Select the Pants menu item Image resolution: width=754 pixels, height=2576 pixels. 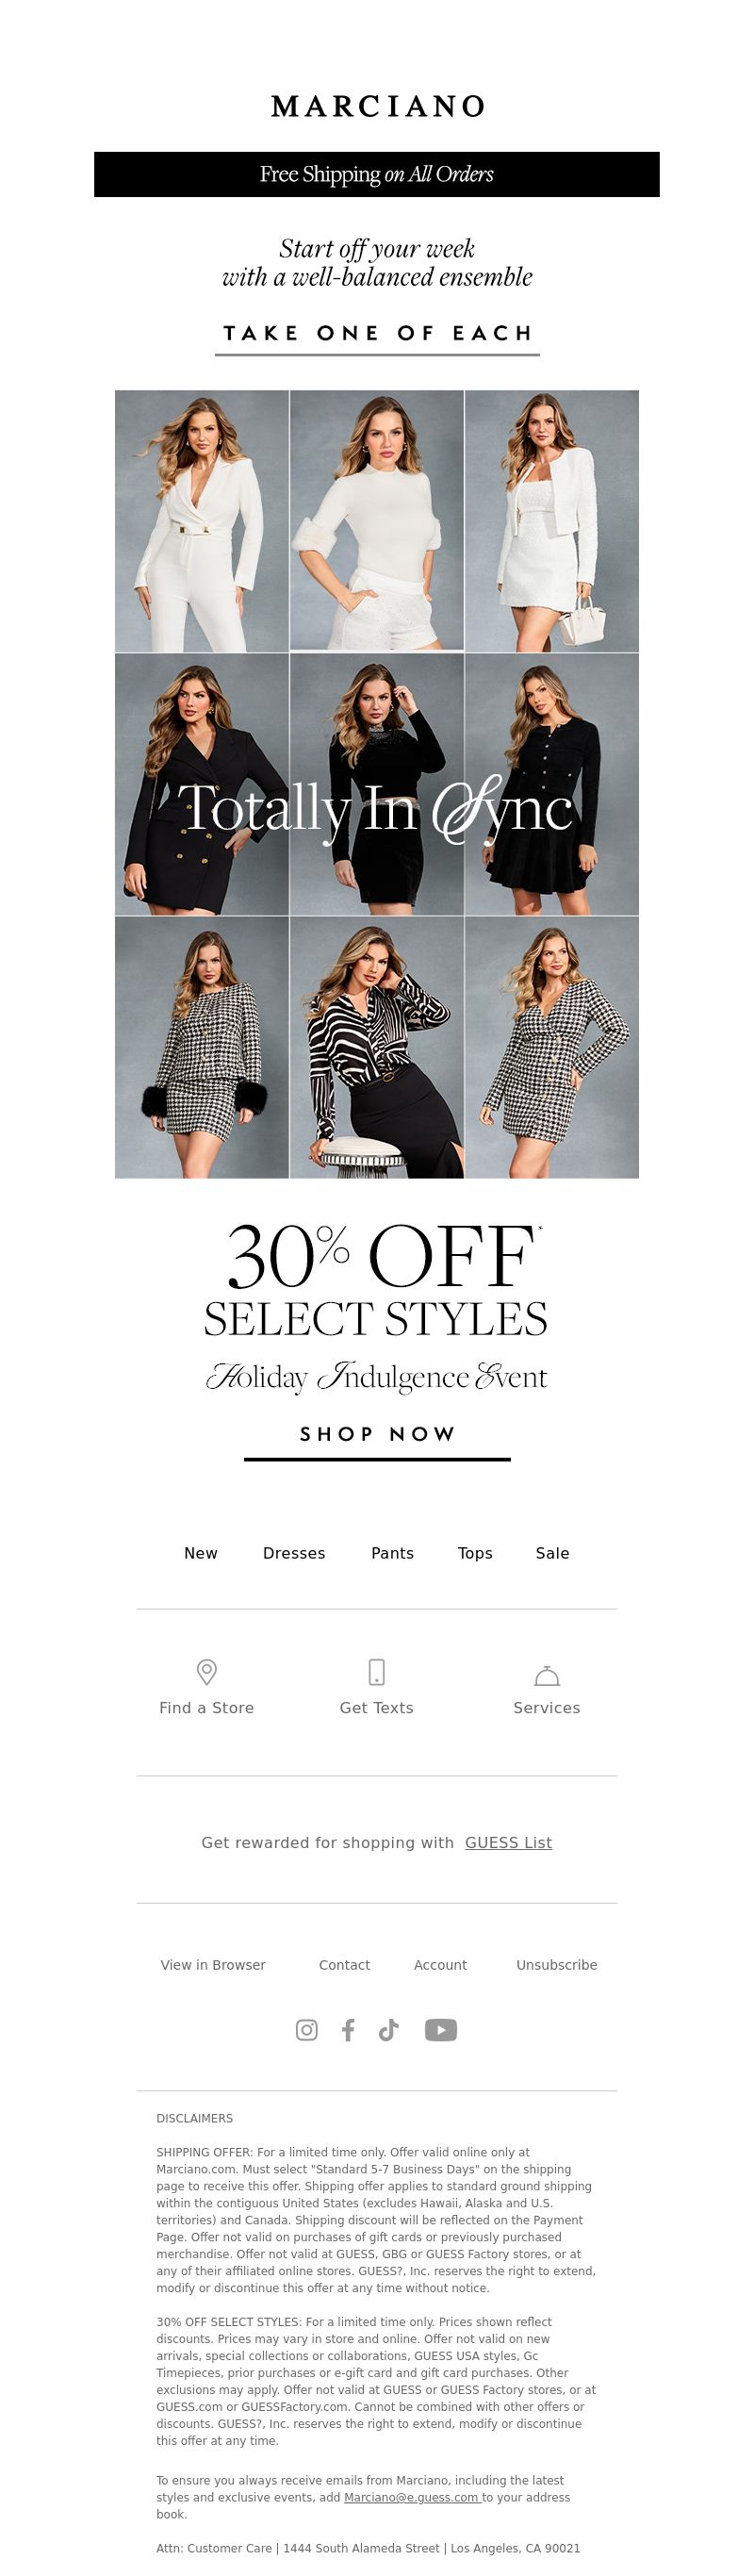(x=392, y=1553)
